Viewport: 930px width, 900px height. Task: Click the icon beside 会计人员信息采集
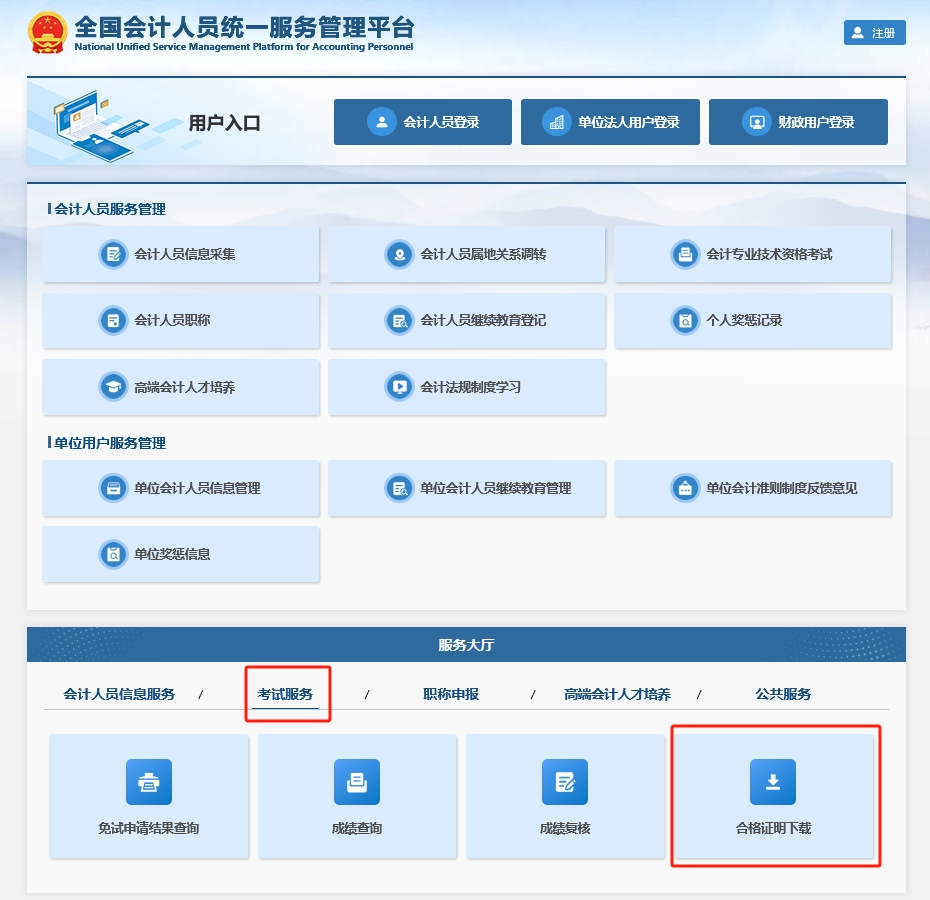(114, 254)
